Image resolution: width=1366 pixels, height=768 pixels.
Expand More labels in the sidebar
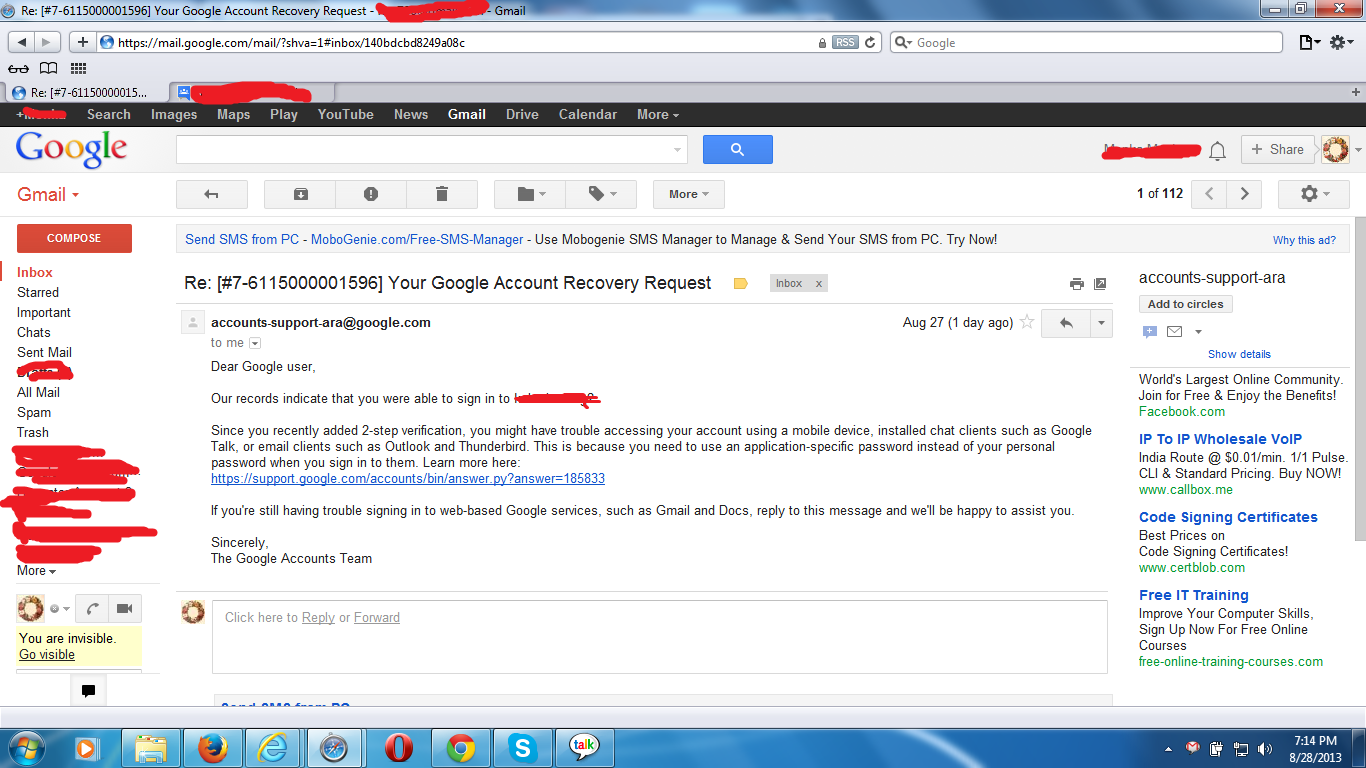[x=36, y=570]
